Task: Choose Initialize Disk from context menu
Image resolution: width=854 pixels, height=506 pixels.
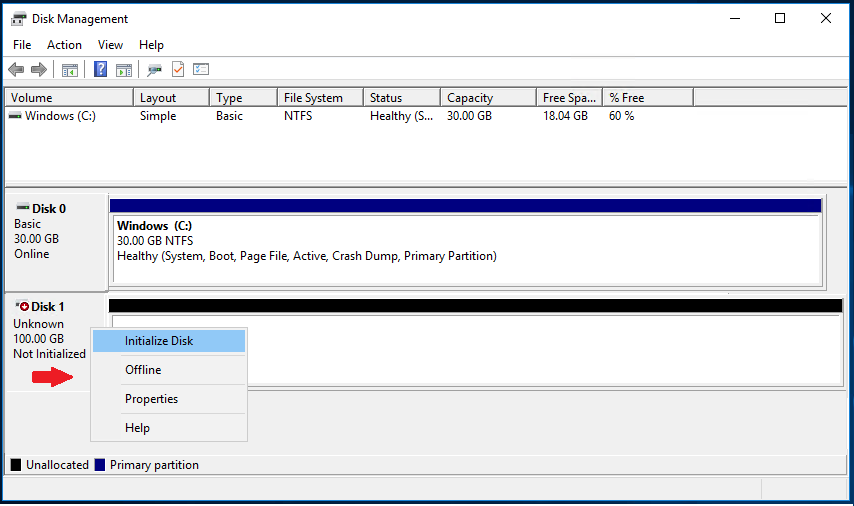Action: click(x=169, y=341)
